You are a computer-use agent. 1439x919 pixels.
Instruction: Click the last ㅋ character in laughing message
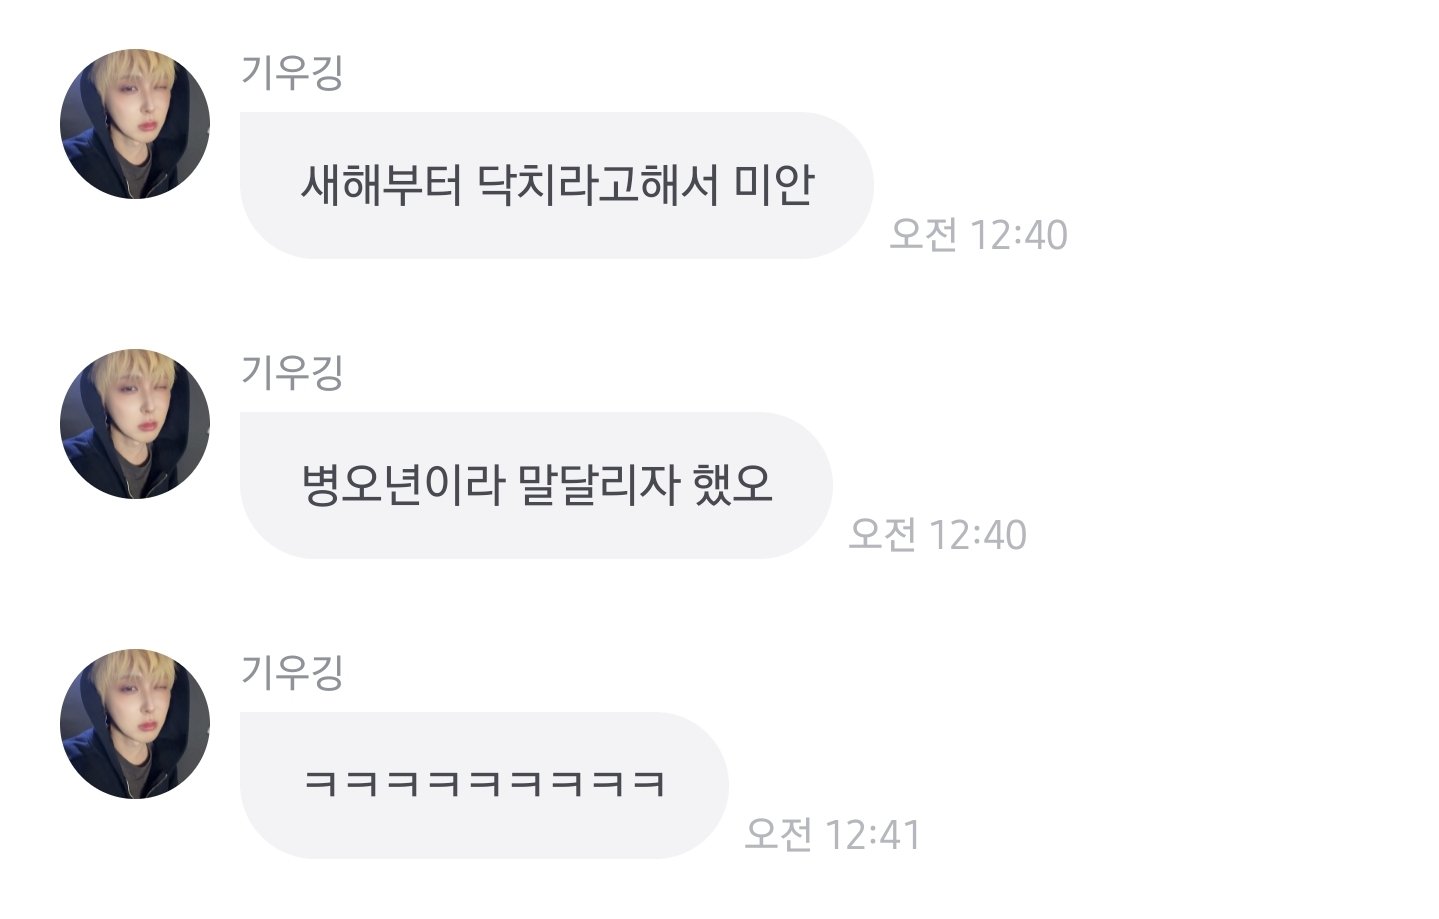[649, 783]
